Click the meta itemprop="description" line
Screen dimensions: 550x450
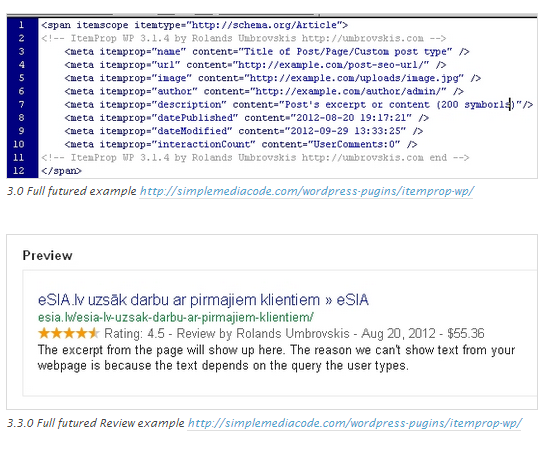[299, 105]
